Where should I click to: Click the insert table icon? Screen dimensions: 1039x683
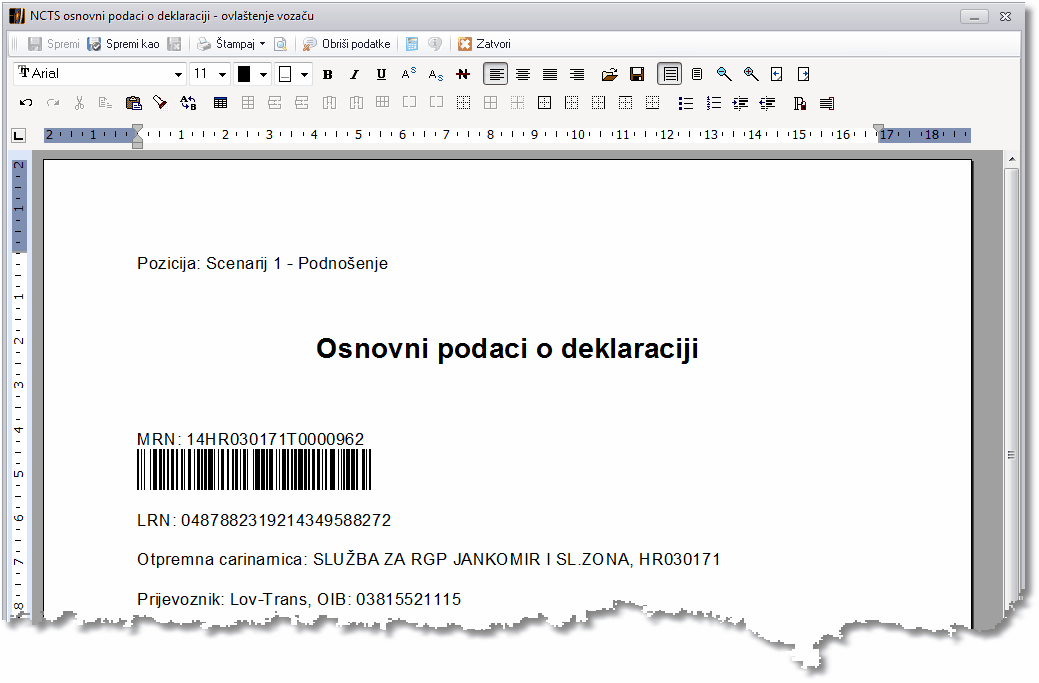(x=221, y=103)
